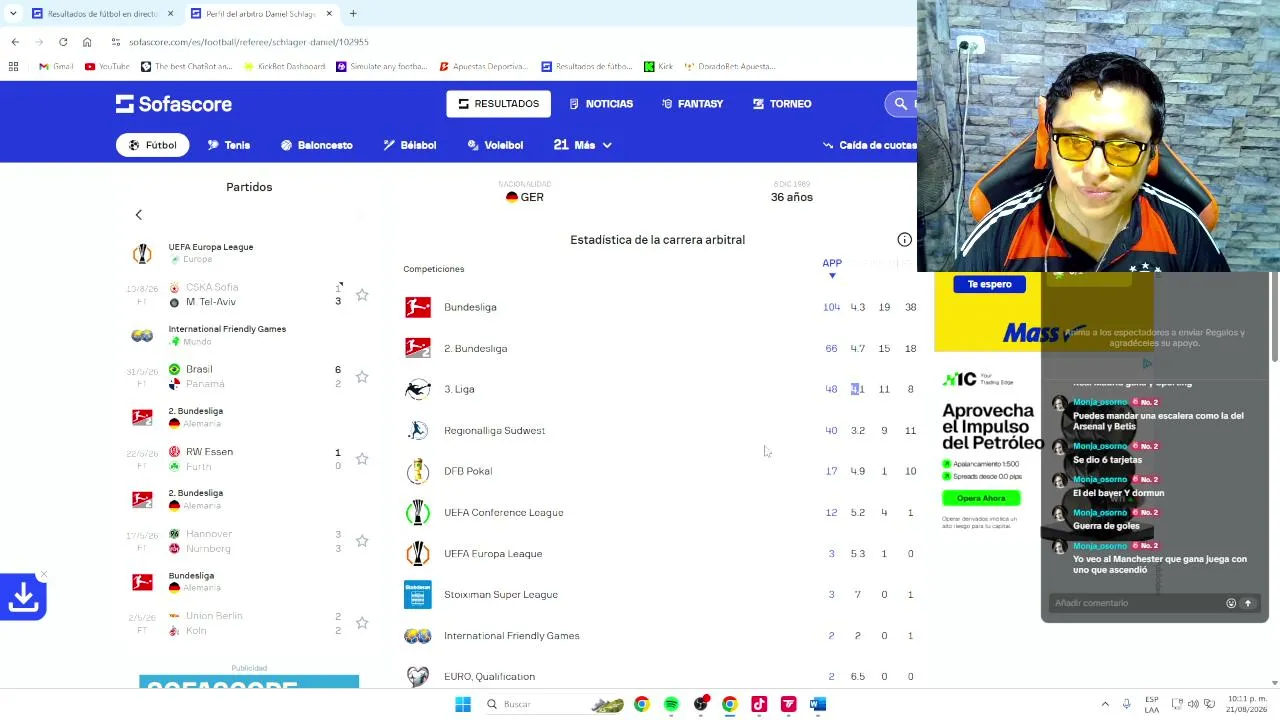Click the Regionalliga Sudwest logo
Viewport: 1280px width, 720px height.
[418, 430]
